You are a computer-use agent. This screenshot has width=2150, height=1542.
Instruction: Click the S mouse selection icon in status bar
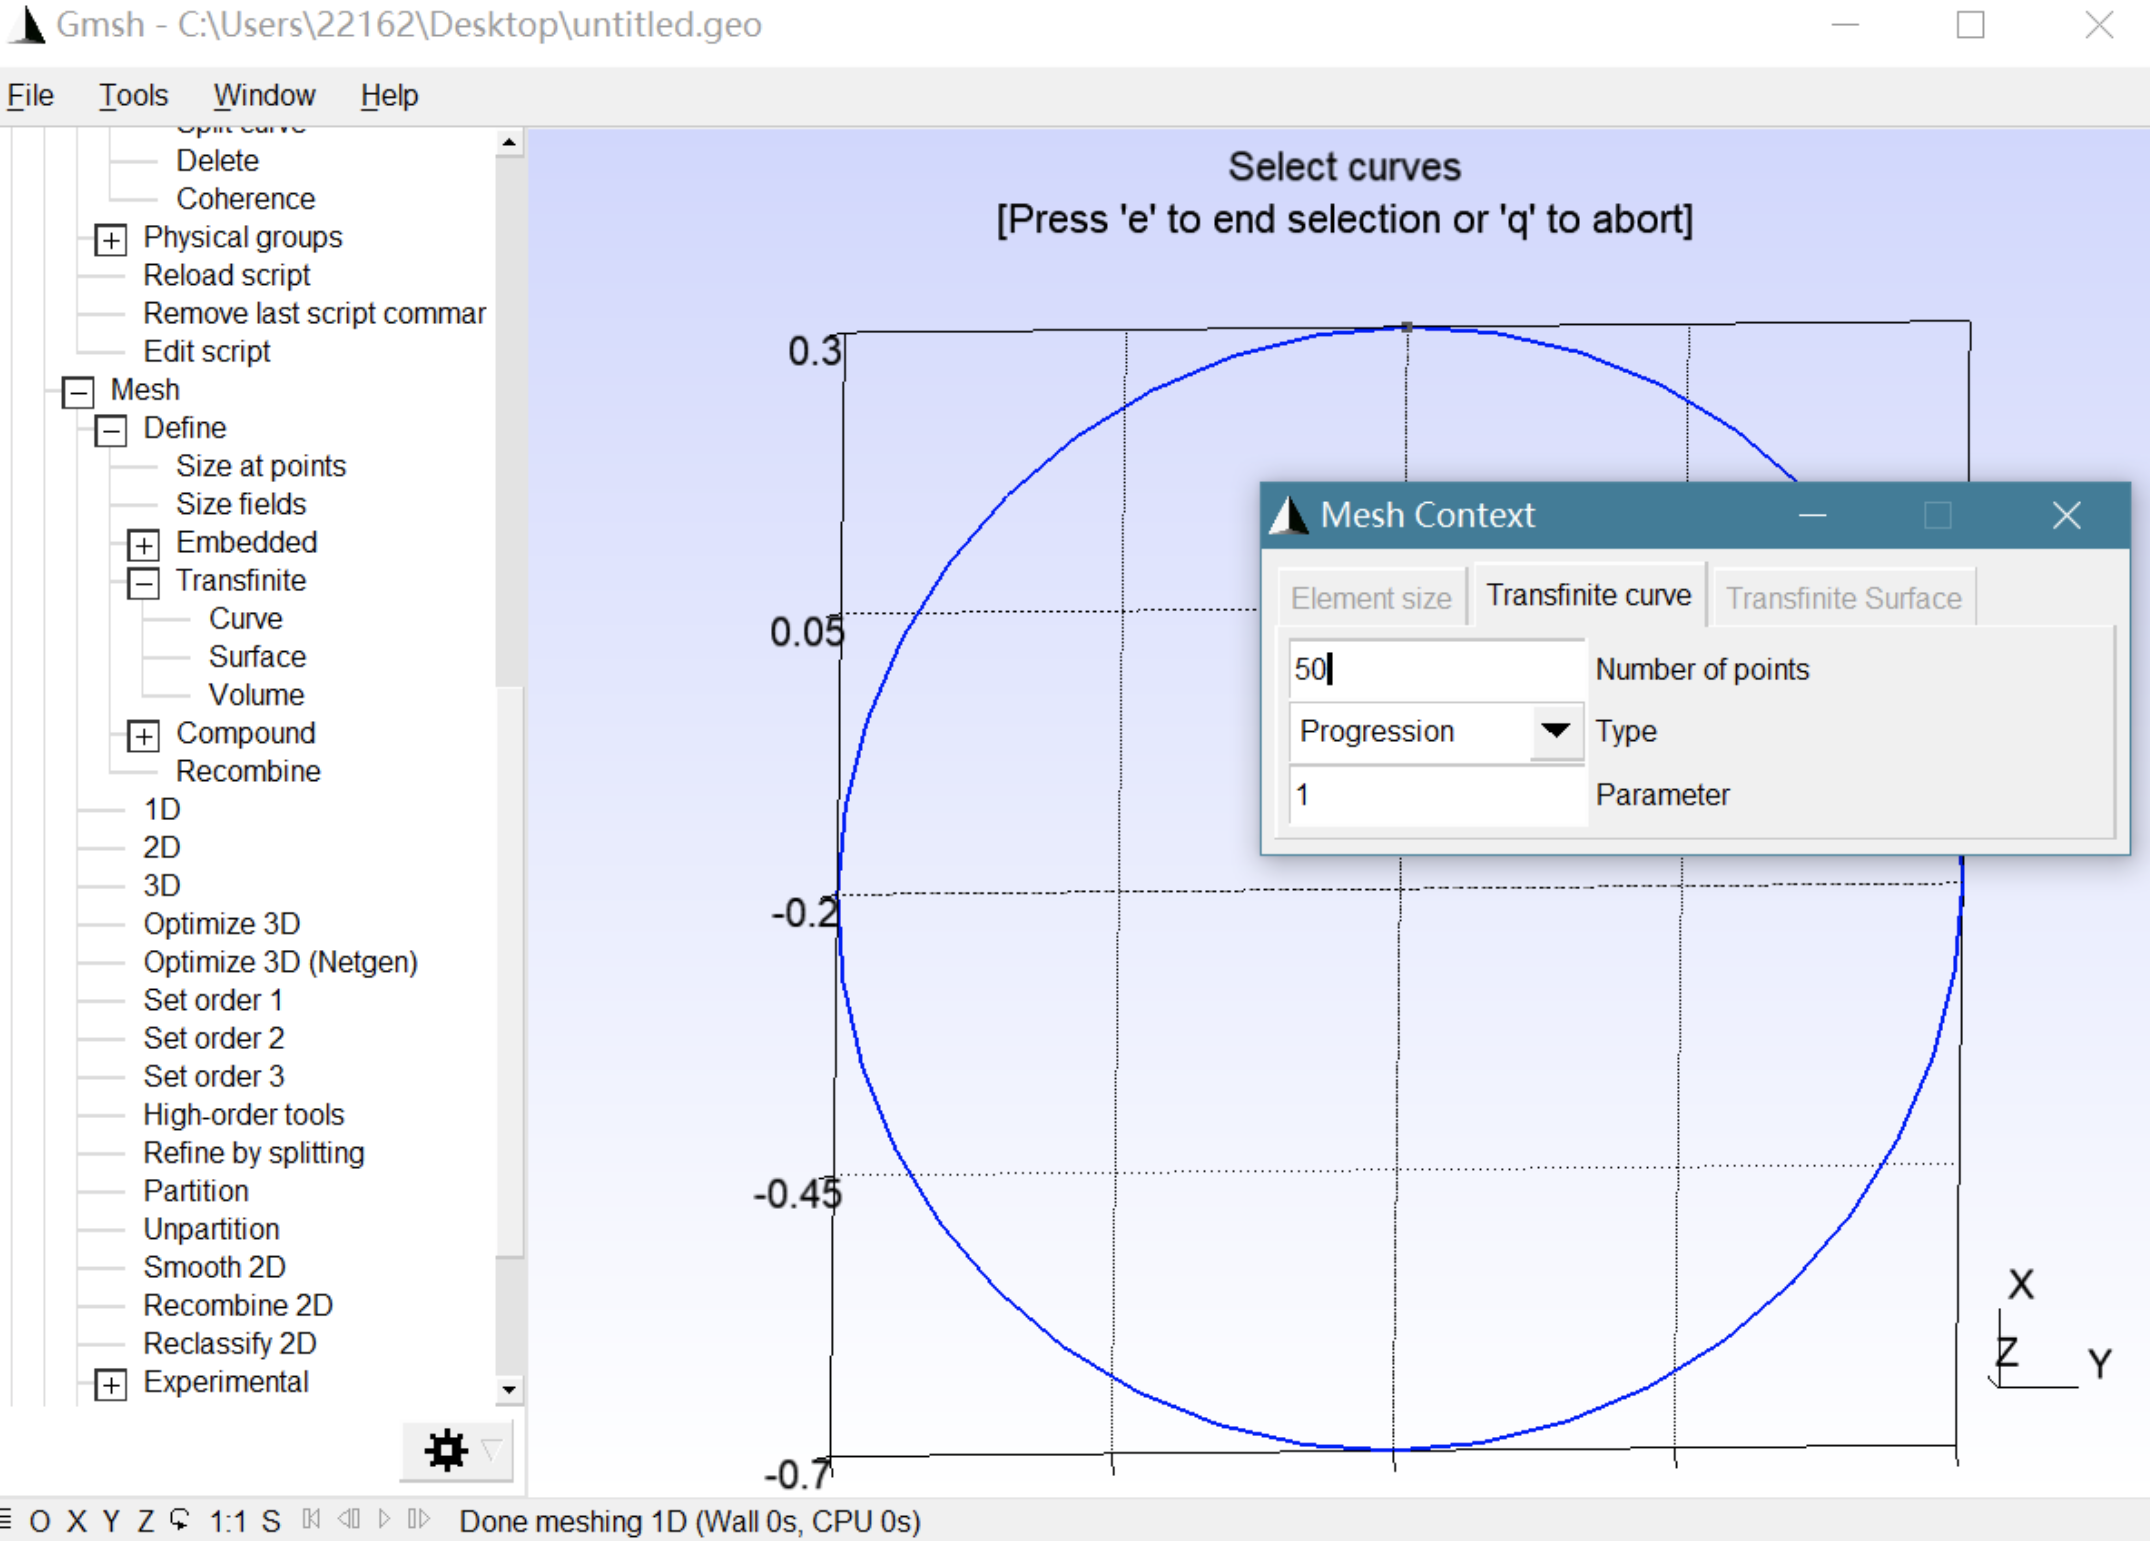click(x=271, y=1521)
